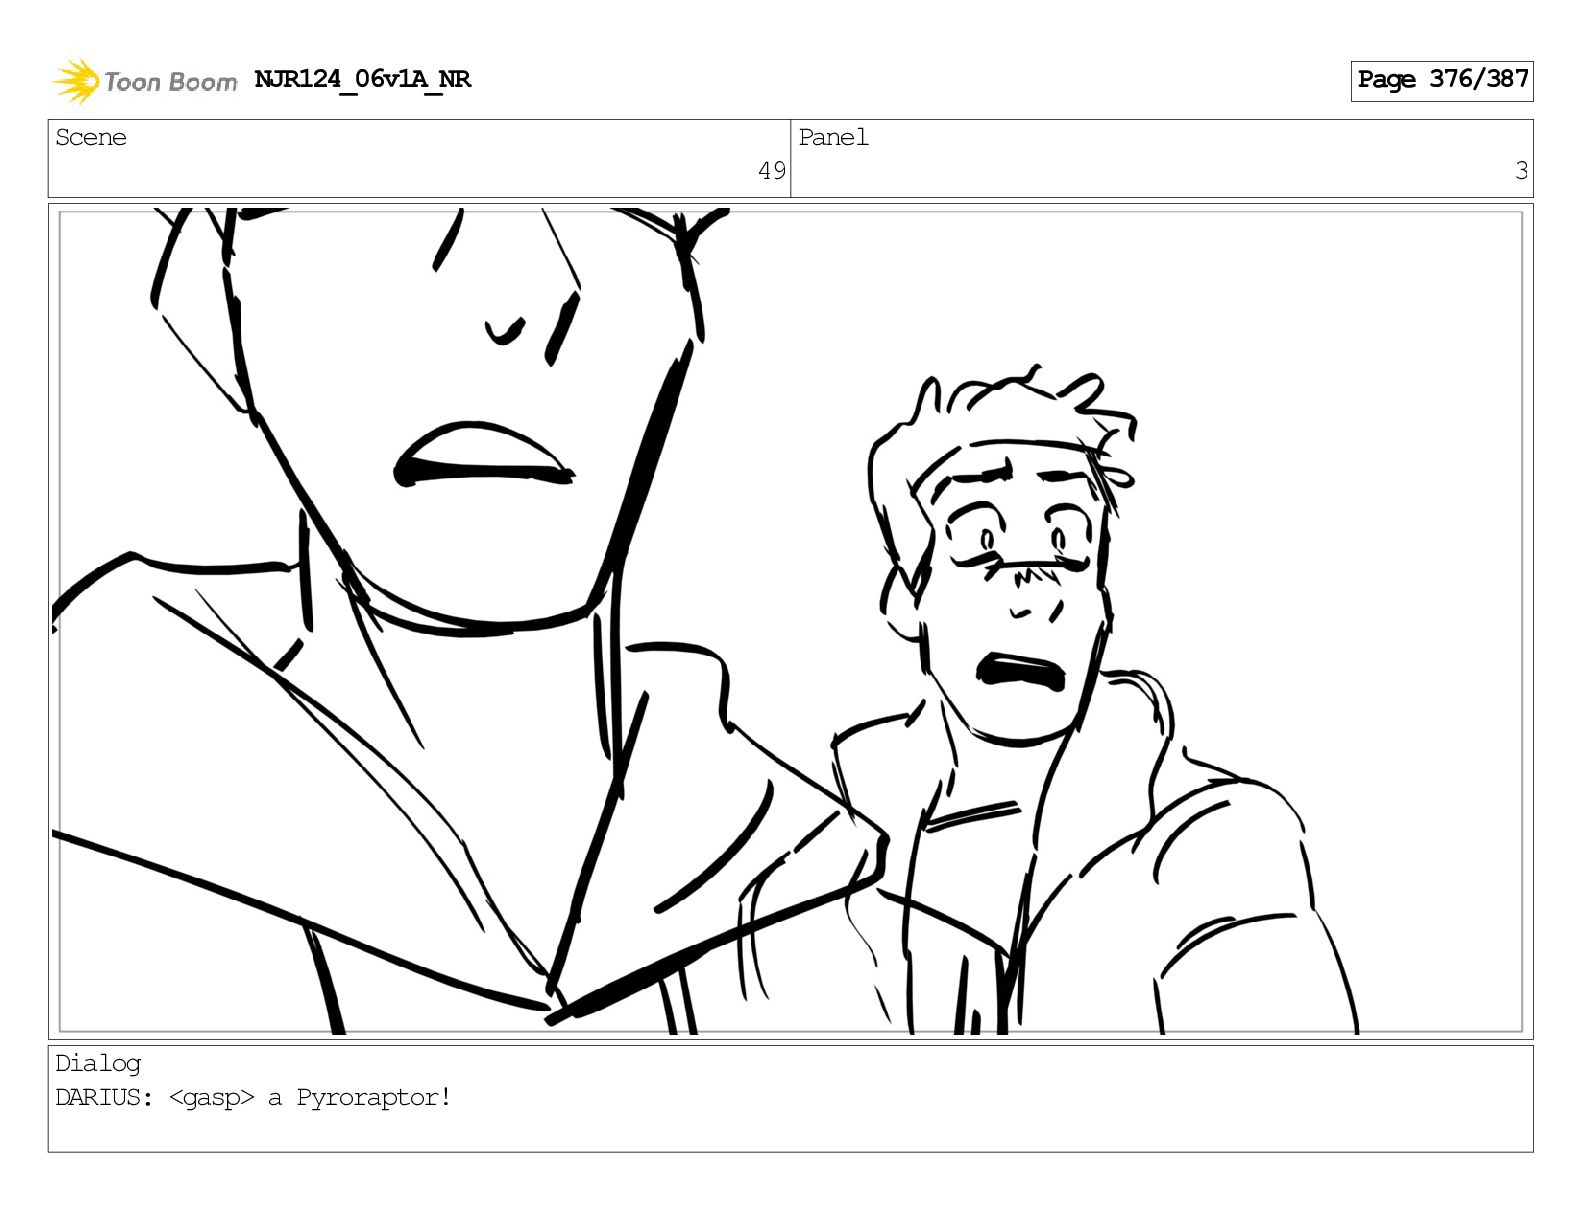Click the Dialog label

98,1063
